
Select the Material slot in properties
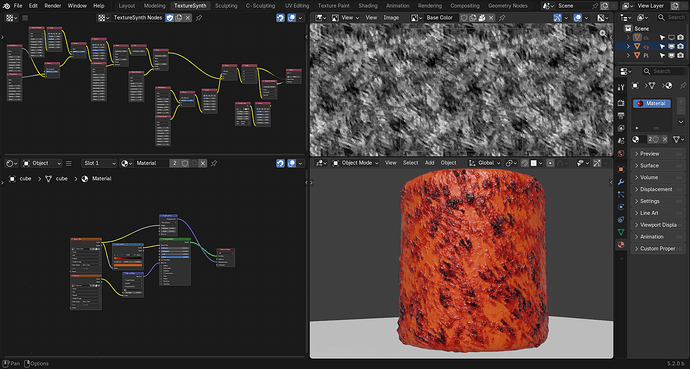point(652,103)
